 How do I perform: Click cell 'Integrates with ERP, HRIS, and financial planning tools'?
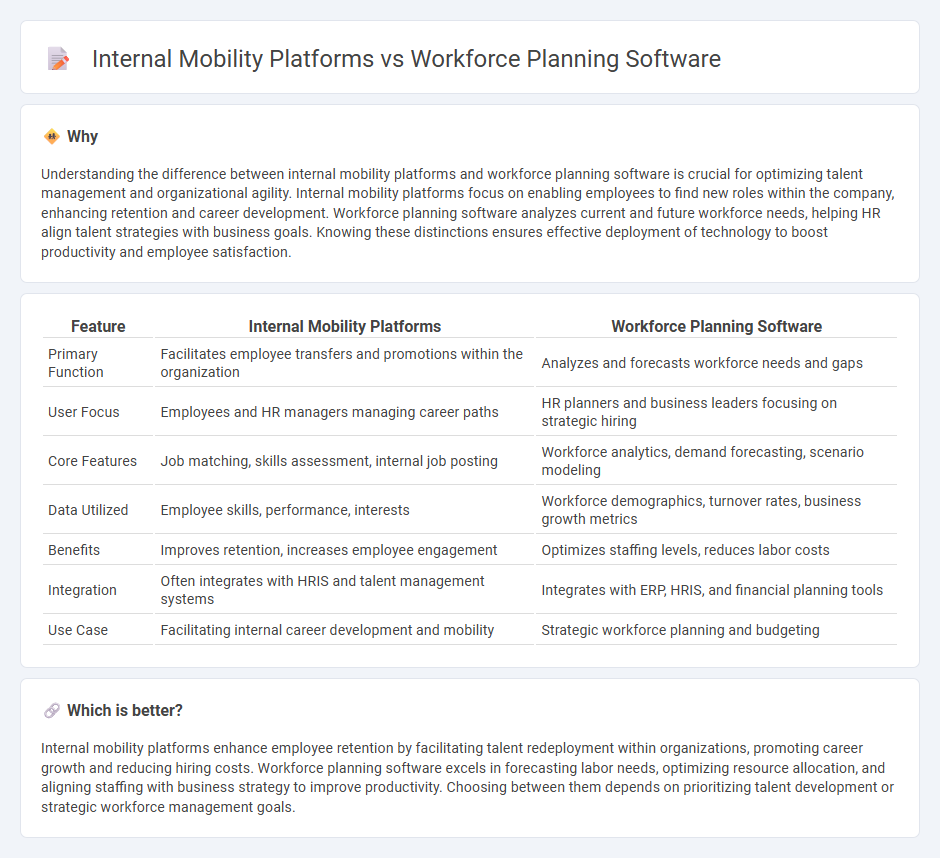[x=716, y=590]
